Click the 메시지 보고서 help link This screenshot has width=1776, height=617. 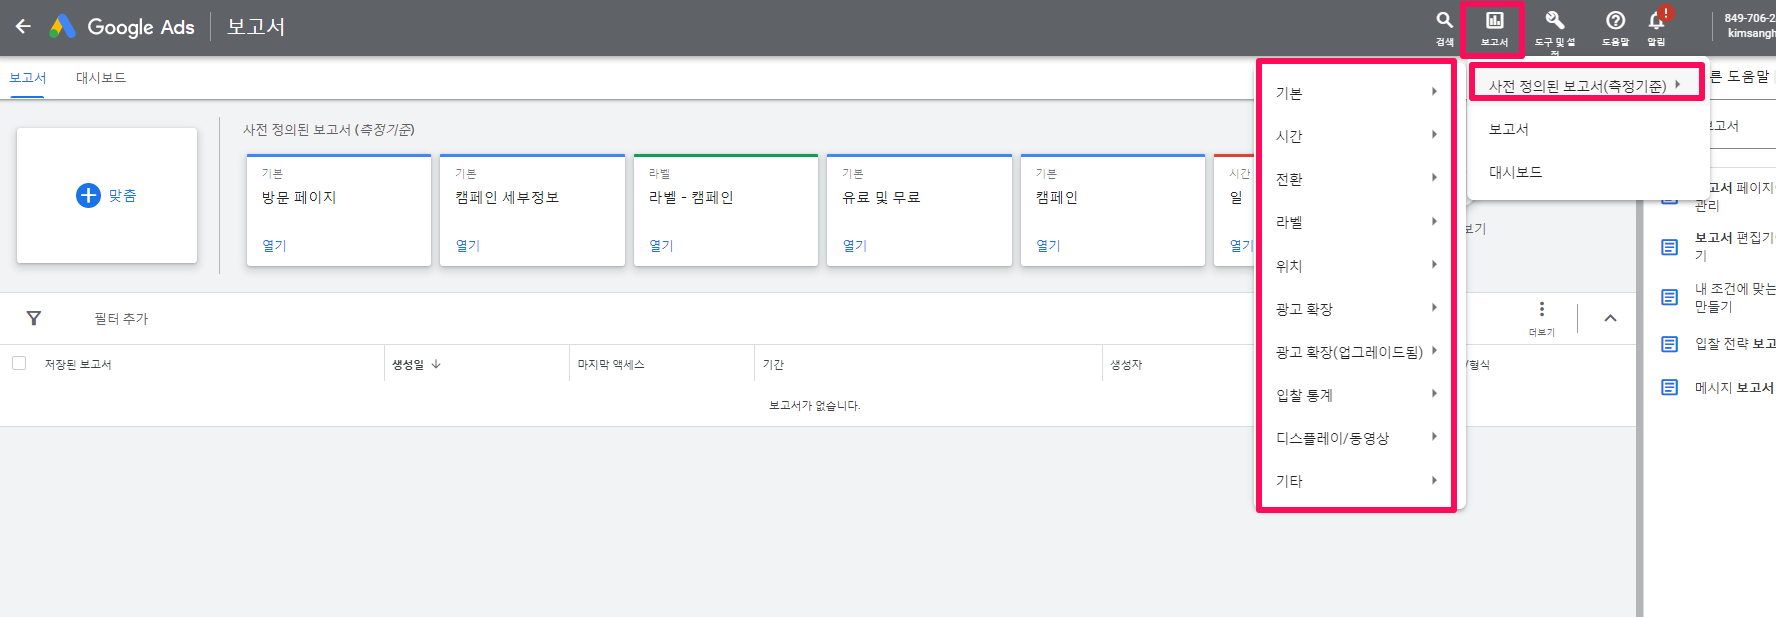tap(1735, 388)
